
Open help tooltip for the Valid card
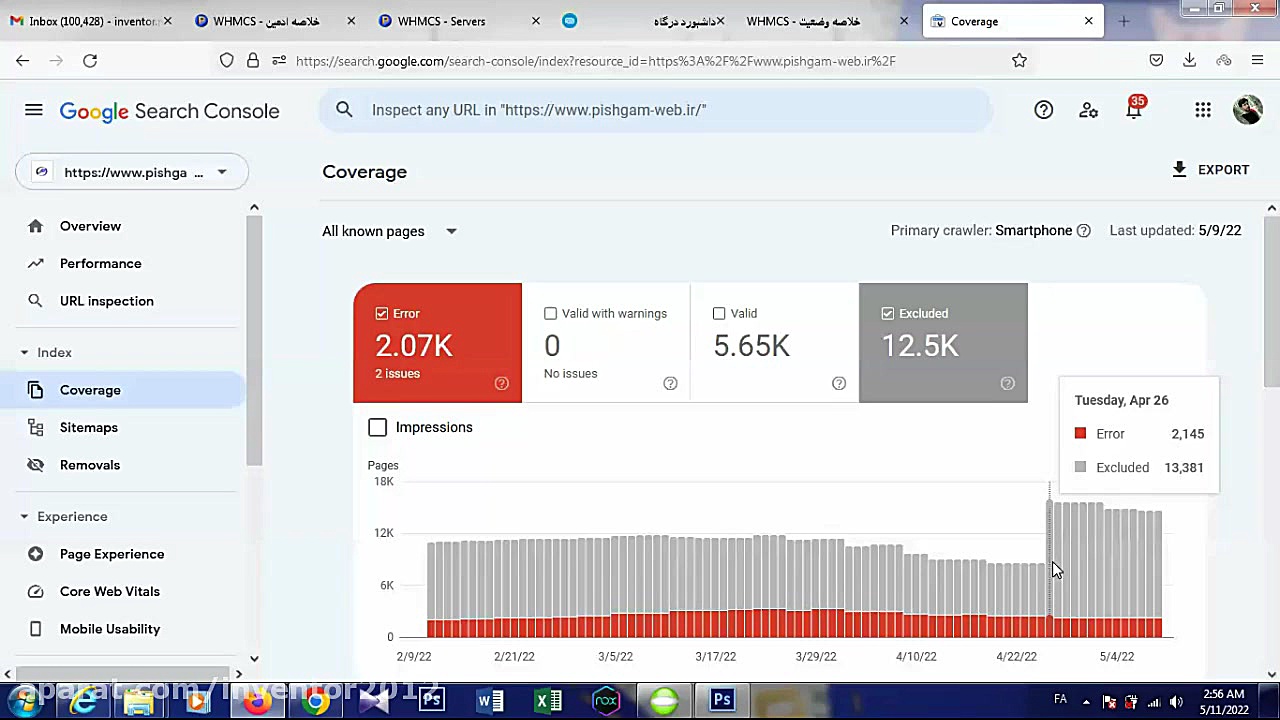(839, 383)
